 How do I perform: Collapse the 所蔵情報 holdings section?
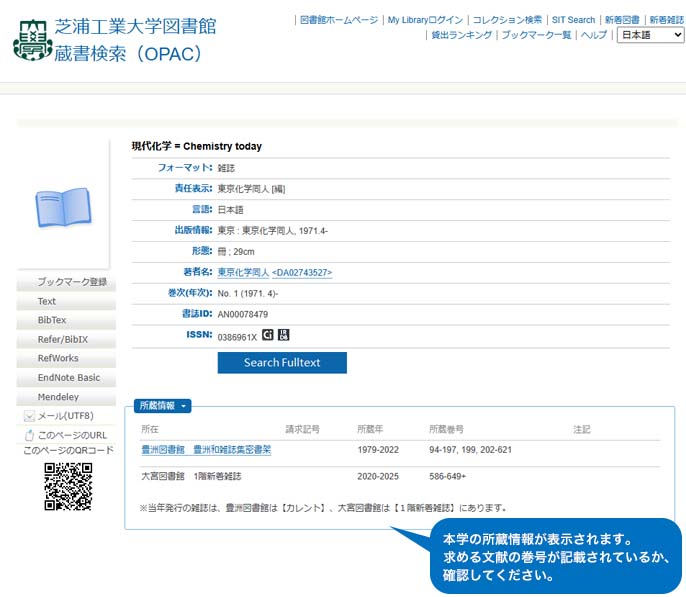coord(162,405)
